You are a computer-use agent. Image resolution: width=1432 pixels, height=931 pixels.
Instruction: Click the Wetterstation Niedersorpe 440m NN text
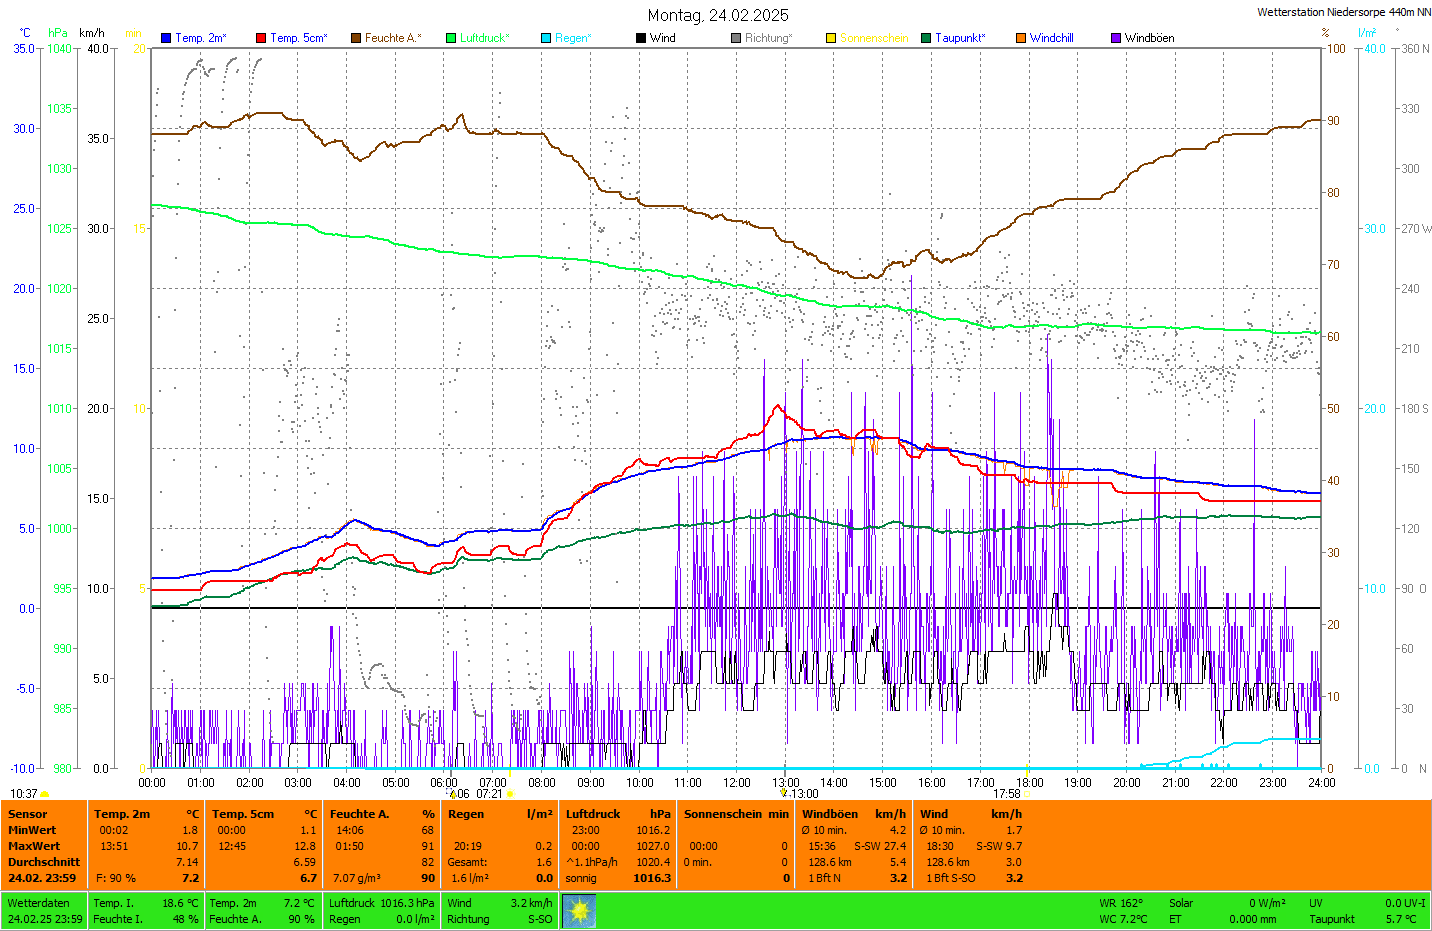click(1343, 13)
